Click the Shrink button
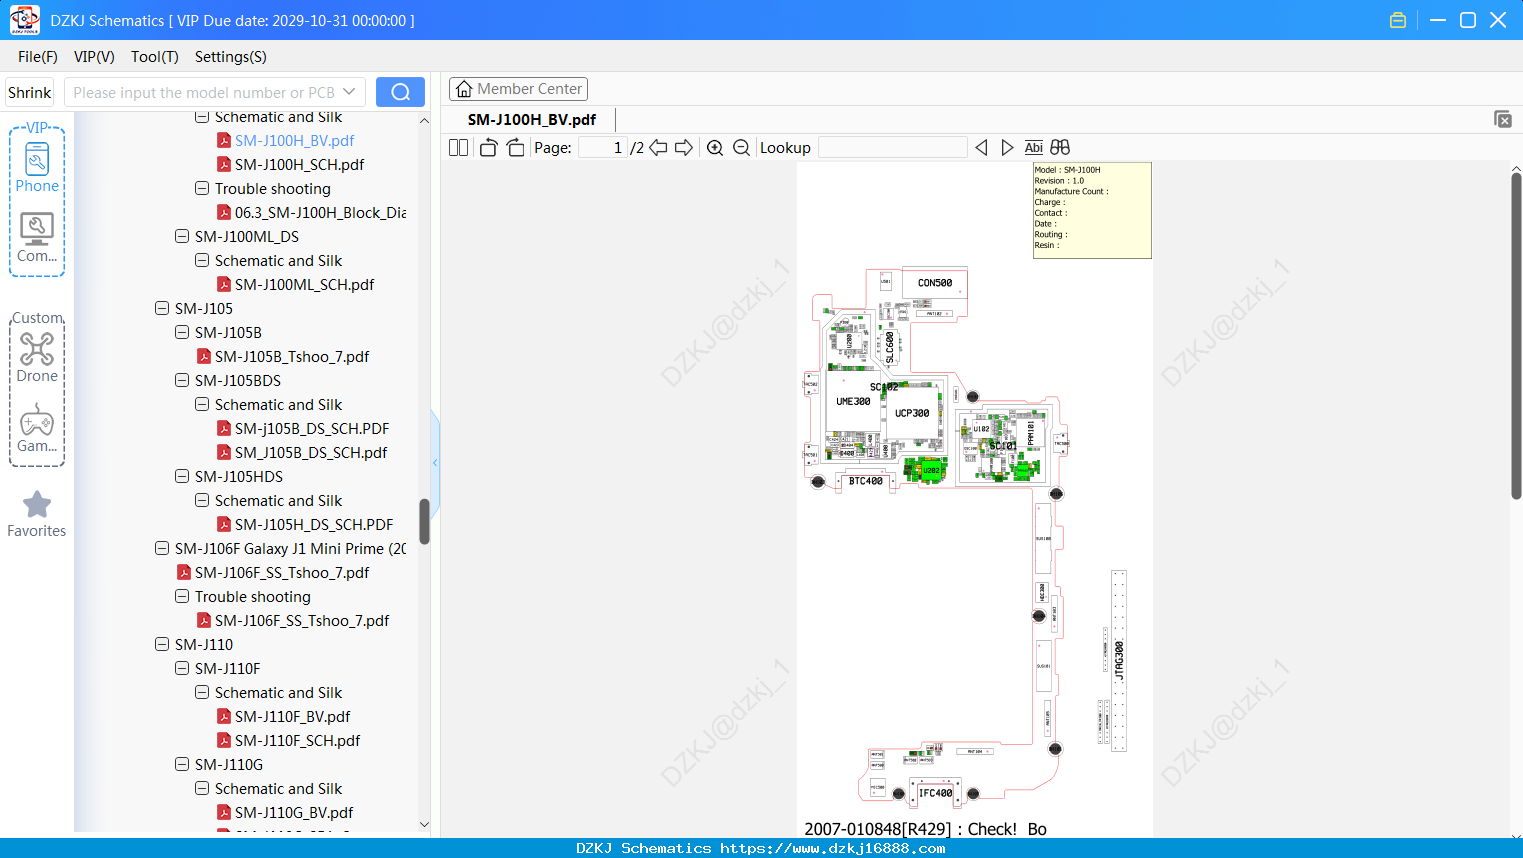The height and width of the screenshot is (858, 1523). click(29, 92)
